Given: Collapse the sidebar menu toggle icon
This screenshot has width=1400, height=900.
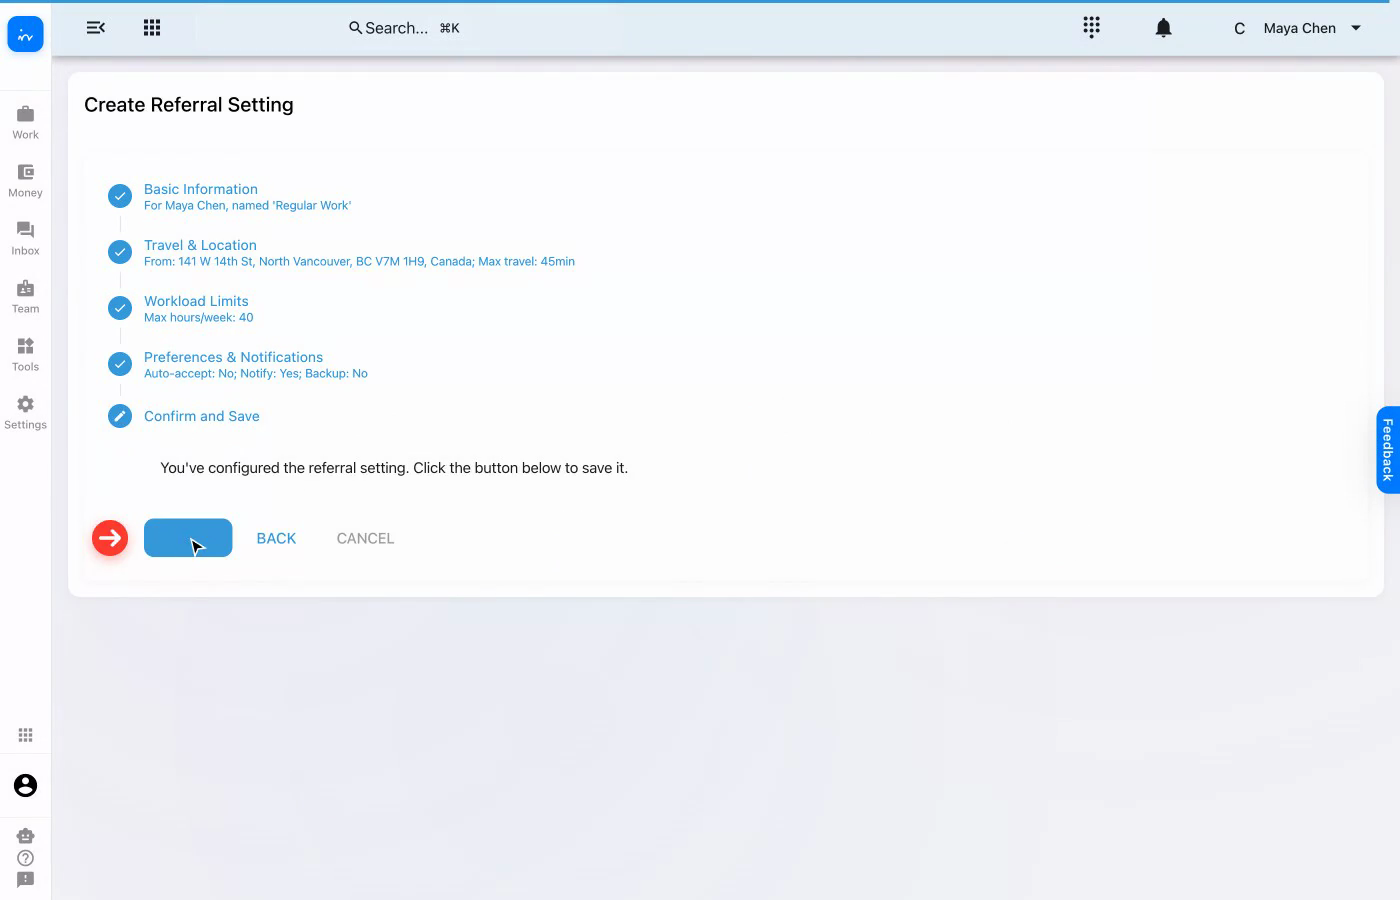Looking at the screenshot, I should coord(96,28).
